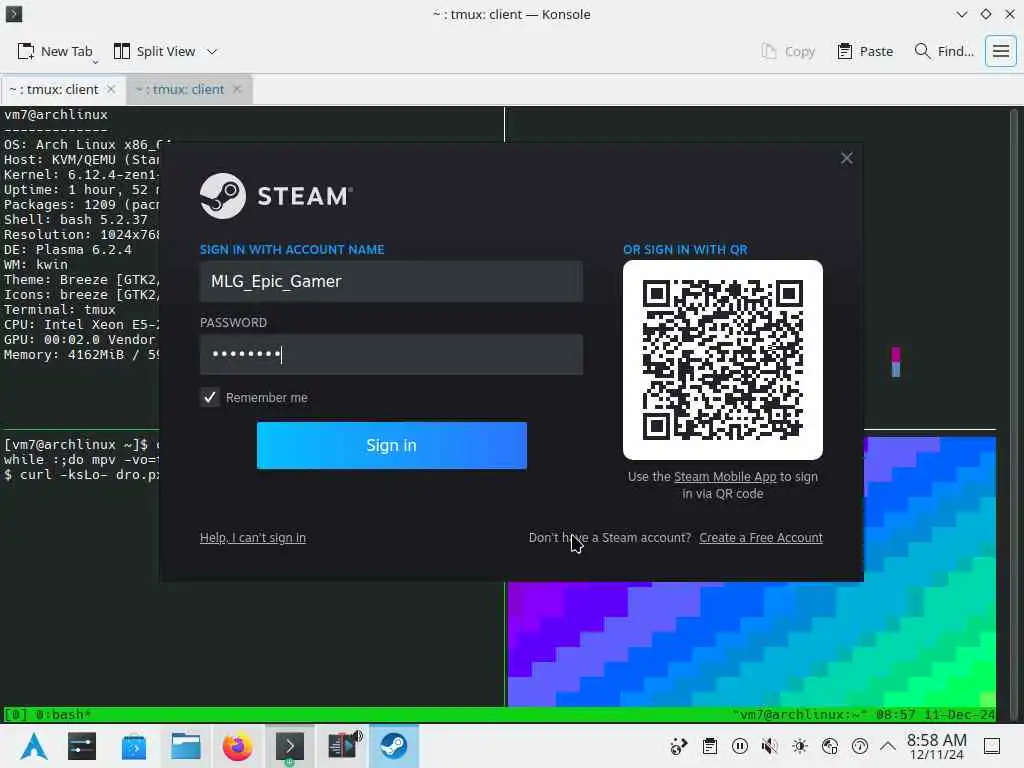The height and width of the screenshot is (768, 1024).
Task: Open the Dolphin file manager from the taskbar
Action: coord(185,746)
